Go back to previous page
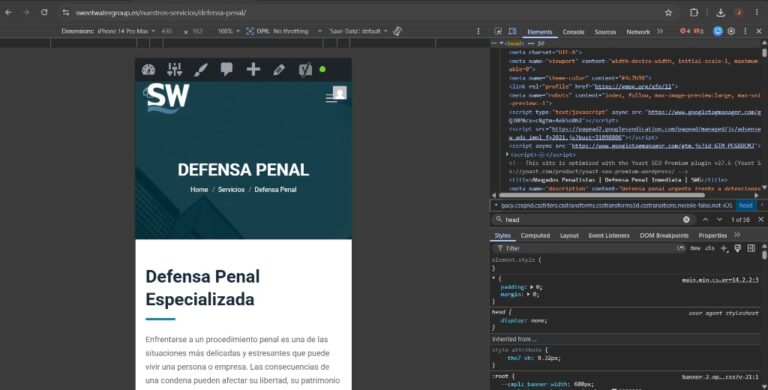The width and height of the screenshot is (768, 390). point(8,13)
